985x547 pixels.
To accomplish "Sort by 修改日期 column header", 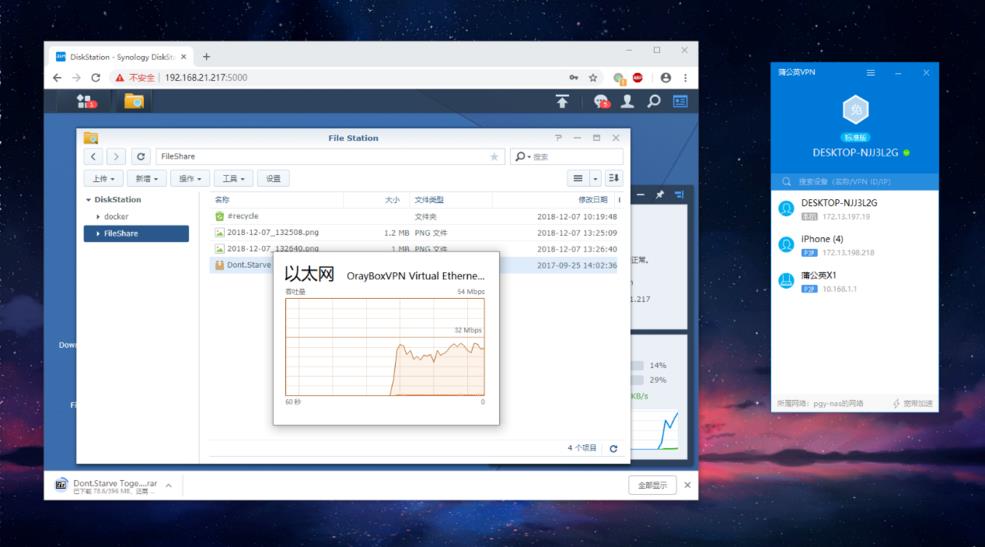I will (593, 200).
